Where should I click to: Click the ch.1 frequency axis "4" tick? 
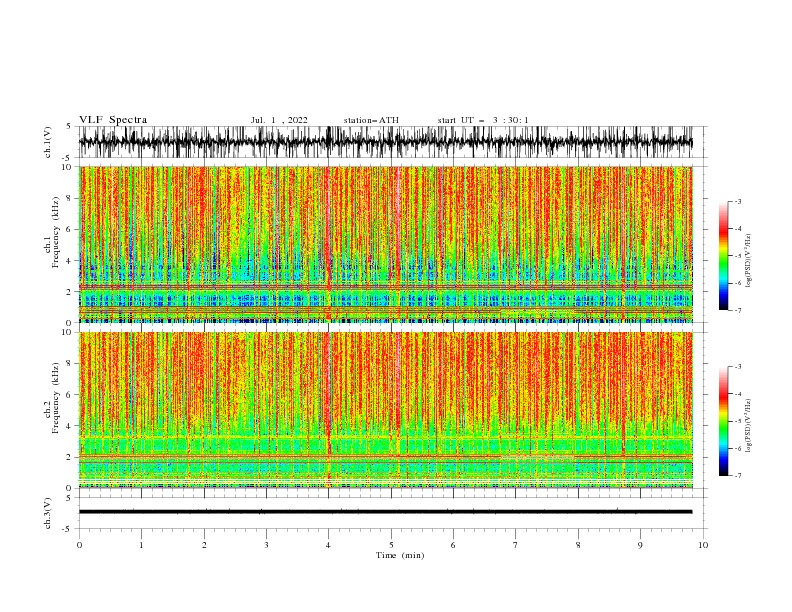coord(69,261)
